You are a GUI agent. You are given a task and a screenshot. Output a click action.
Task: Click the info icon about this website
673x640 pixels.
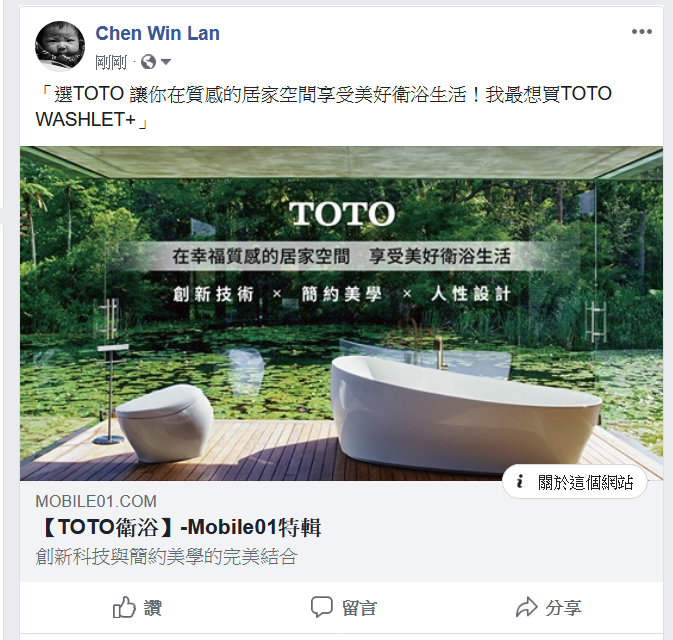[x=520, y=482]
